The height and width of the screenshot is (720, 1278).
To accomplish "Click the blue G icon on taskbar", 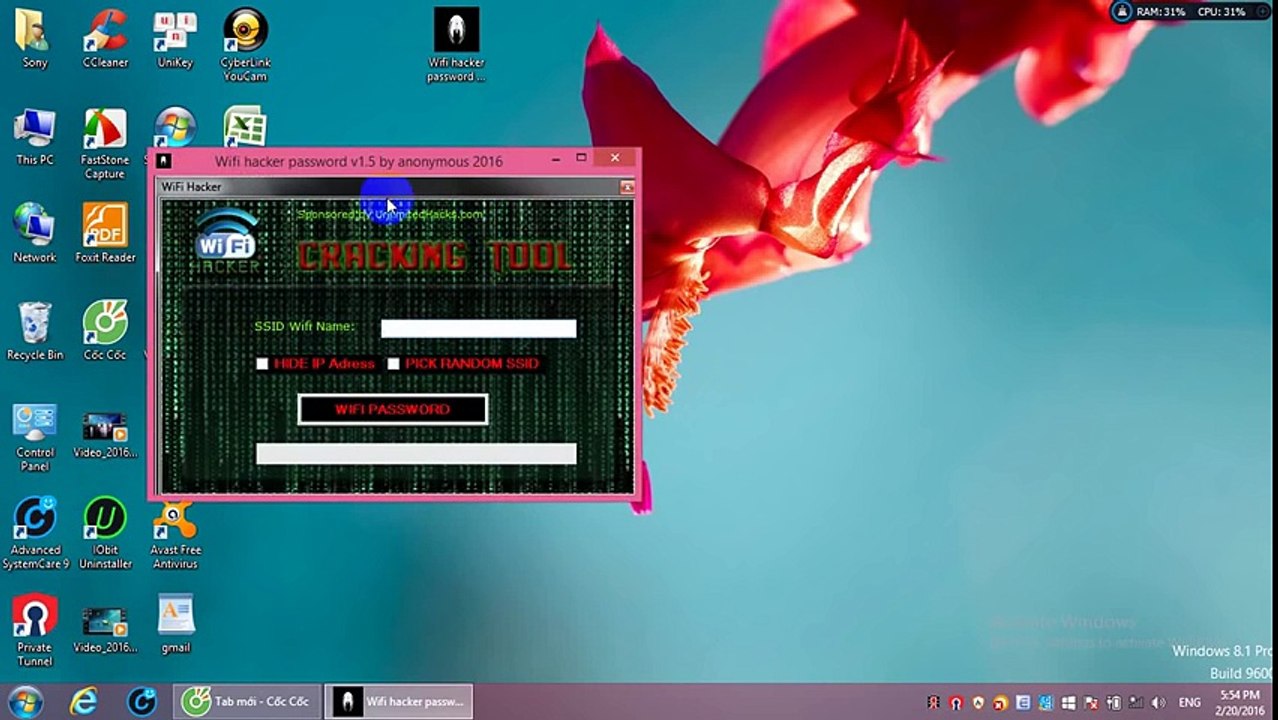I will (142, 702).
